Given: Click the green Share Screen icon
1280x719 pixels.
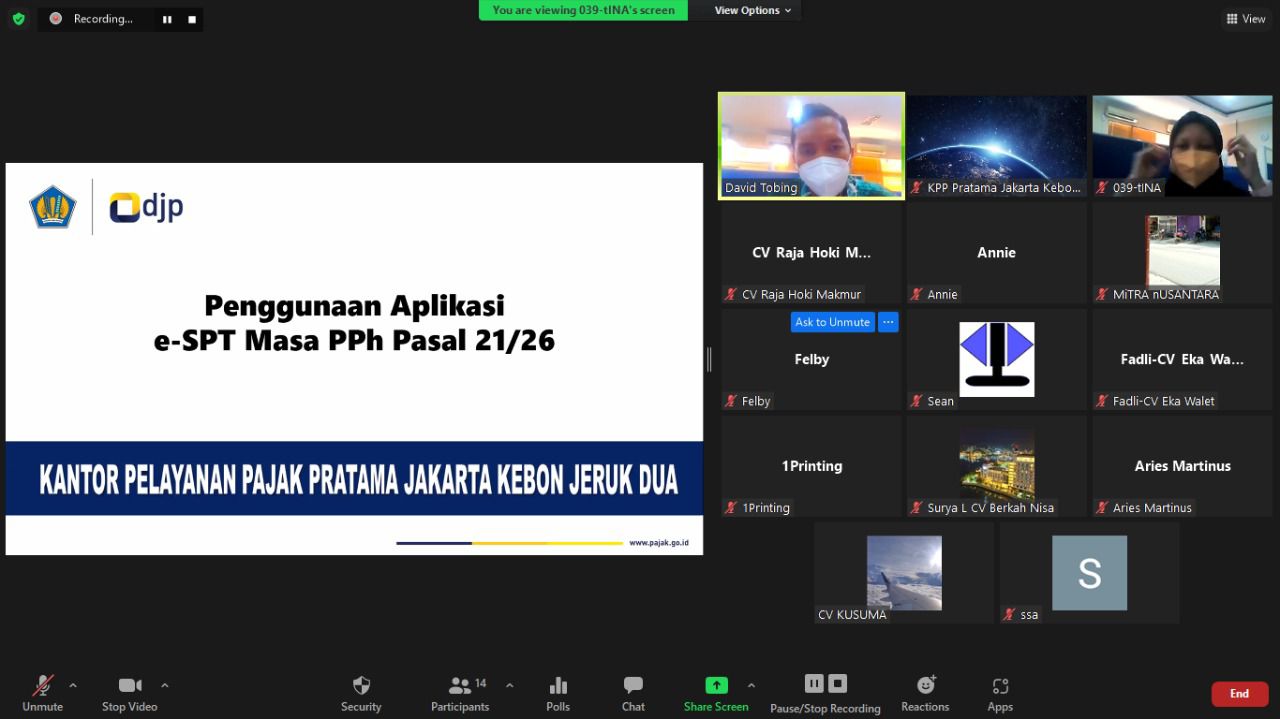Looking at the screenshot, I should tap(716, 686).
